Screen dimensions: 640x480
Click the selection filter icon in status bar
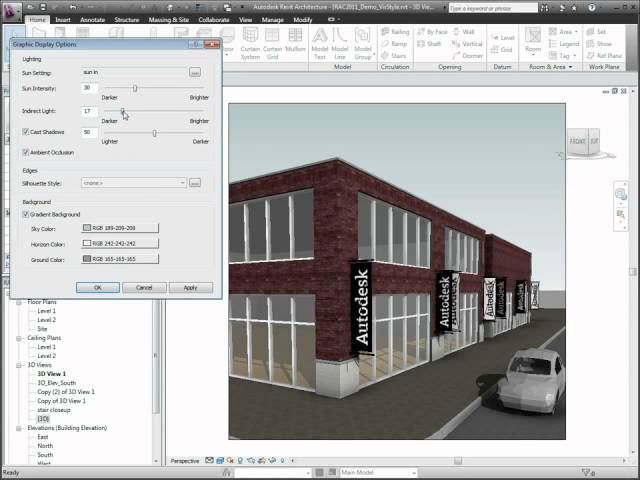pos(586,472)
